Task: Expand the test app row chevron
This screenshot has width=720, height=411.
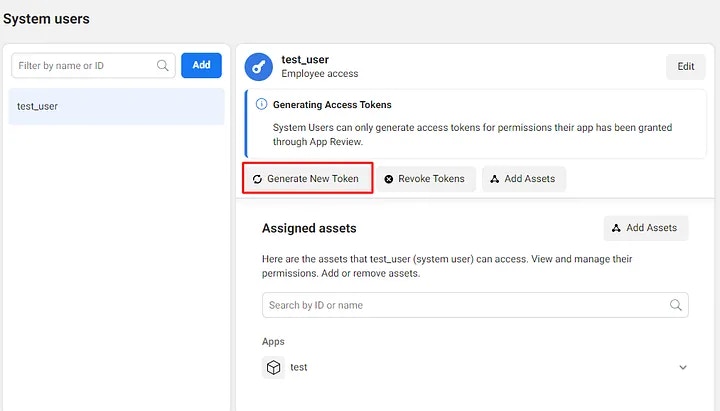Action: [x=683, y=367]
